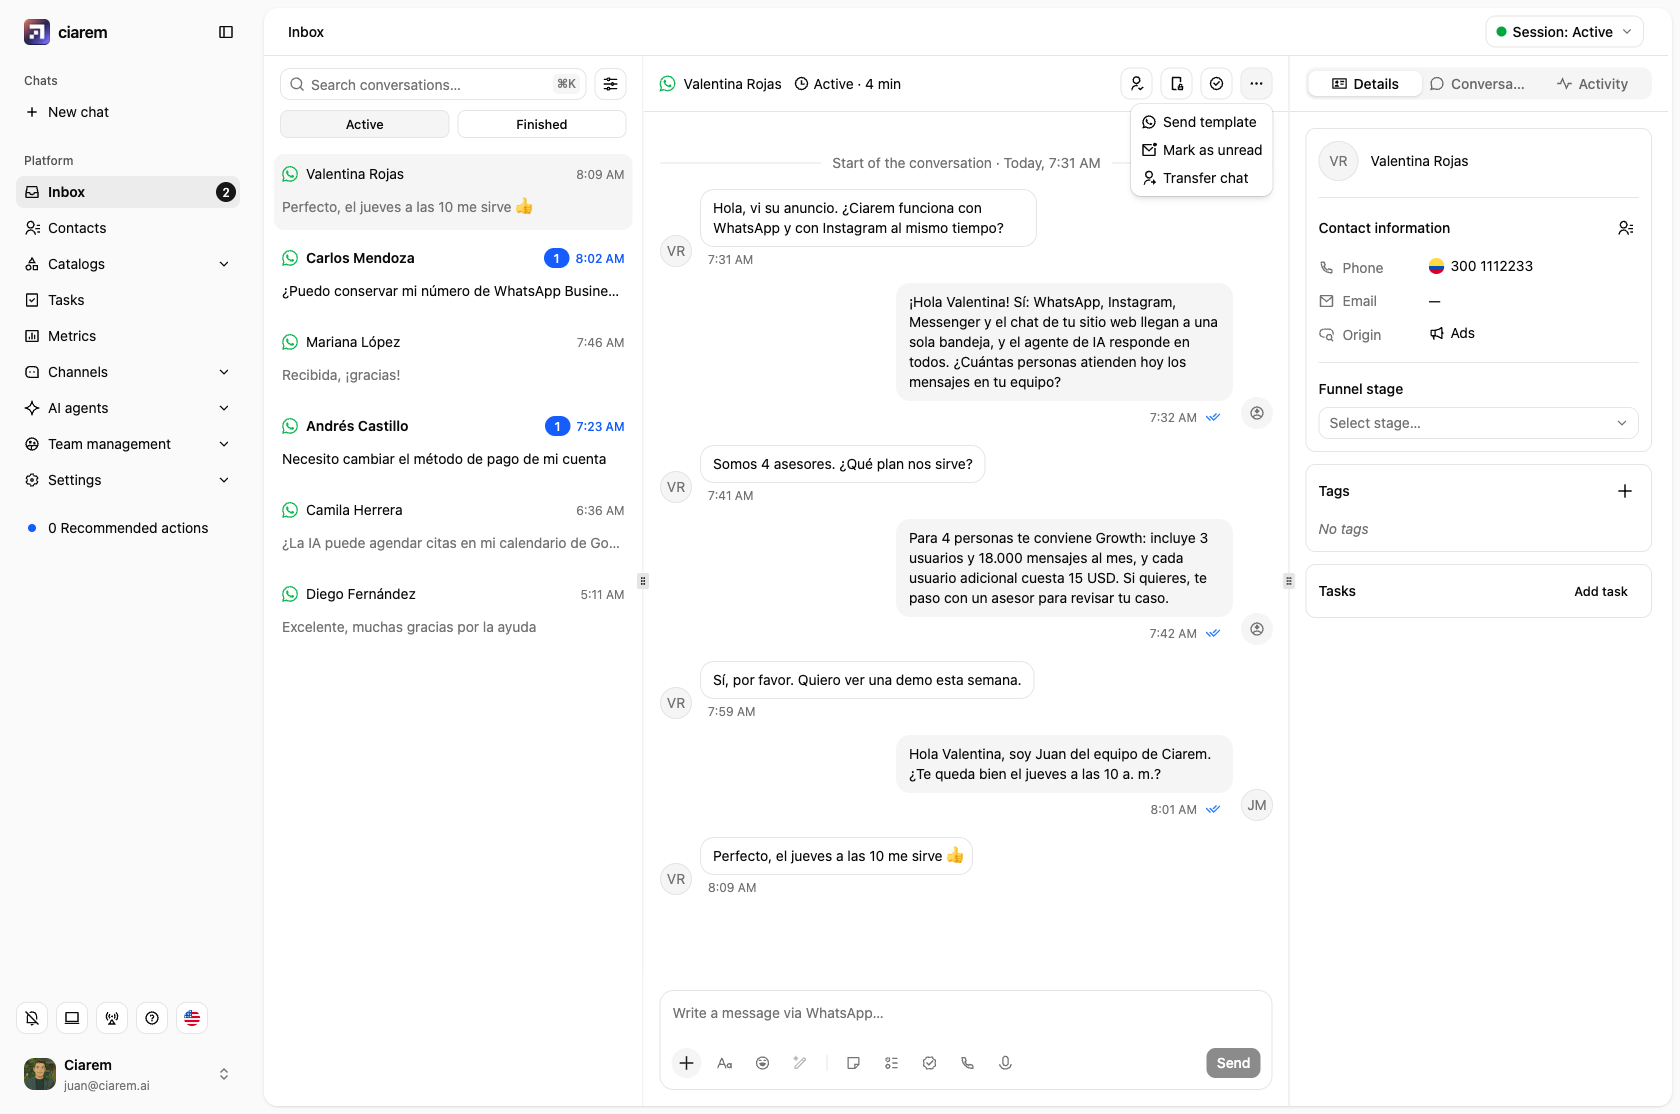The height and width of the screenshot is (1114, 1680).
Task: Click the magic wand AI icon
Action: click(800, 1063)
